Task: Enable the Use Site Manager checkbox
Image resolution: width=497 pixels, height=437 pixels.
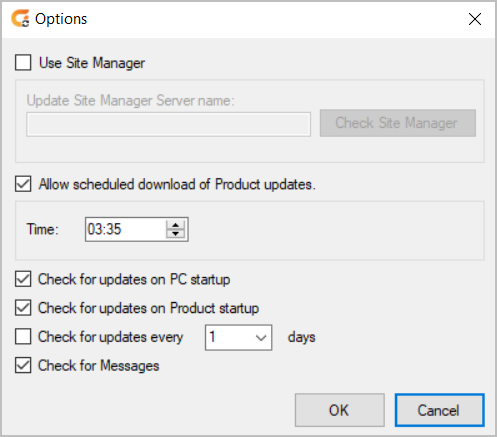Action: [23, 63]
